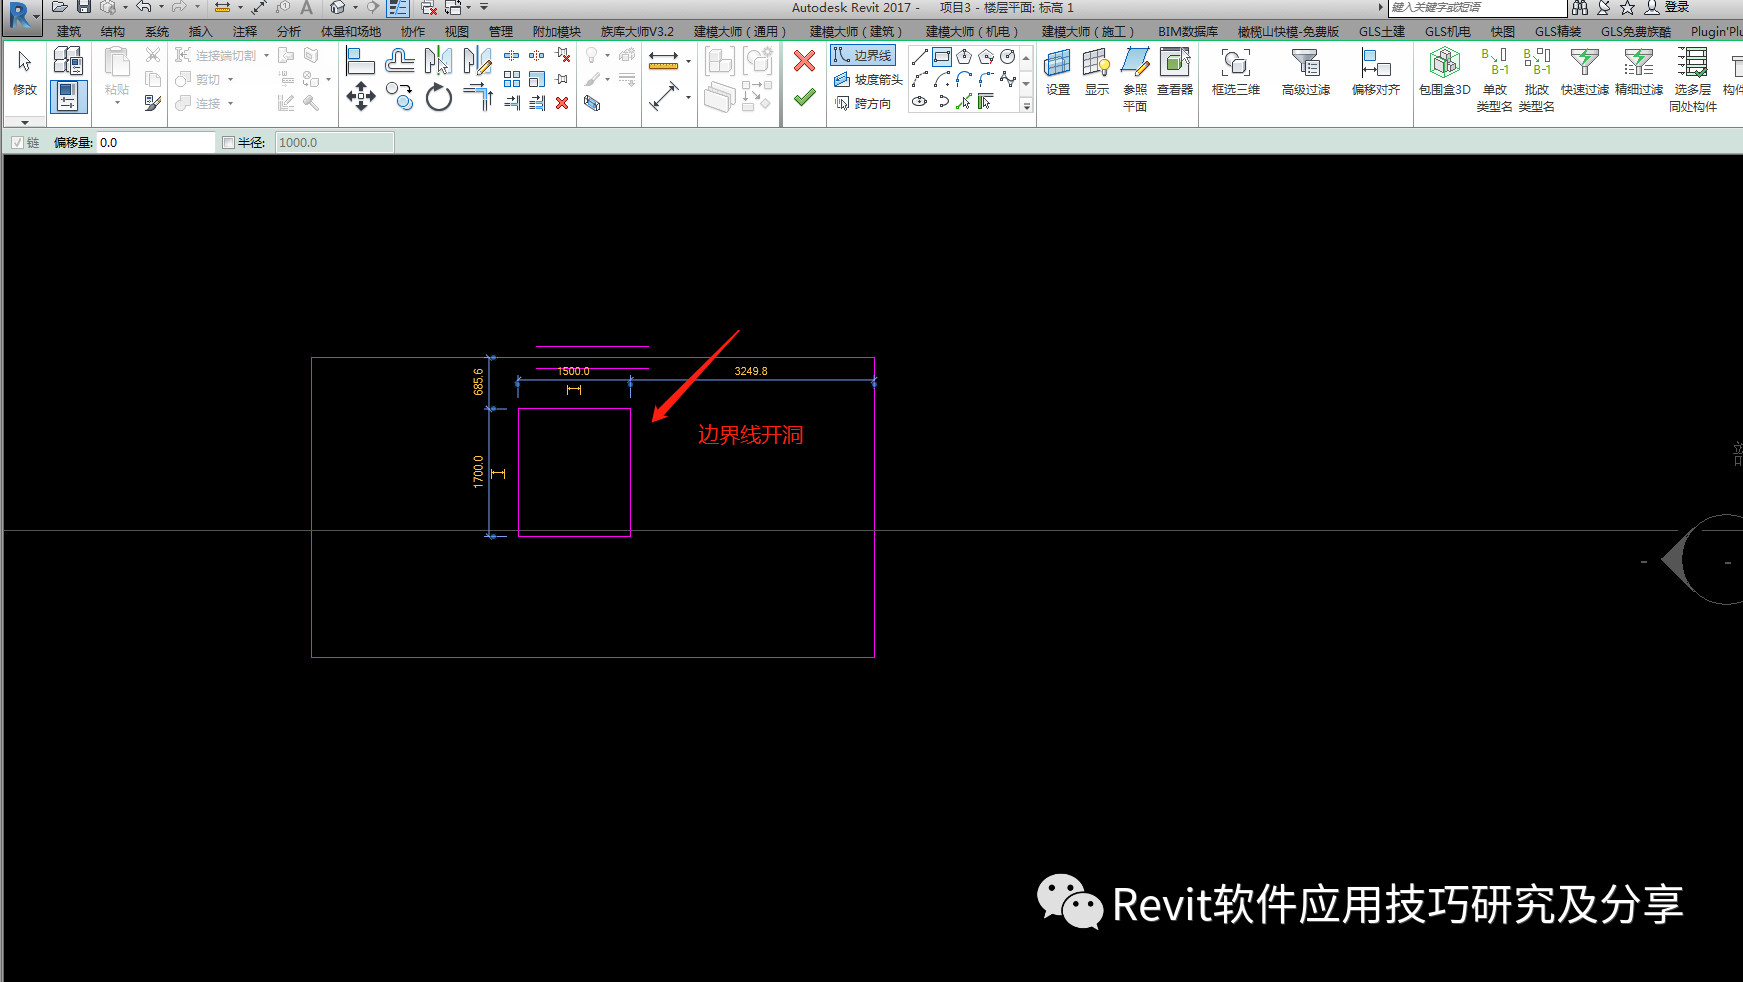Image resolution: width=1743 pixels, height=982 pixels.
Task: Undo the last action in quick access toolbar
Action: [x=144, y=7]
